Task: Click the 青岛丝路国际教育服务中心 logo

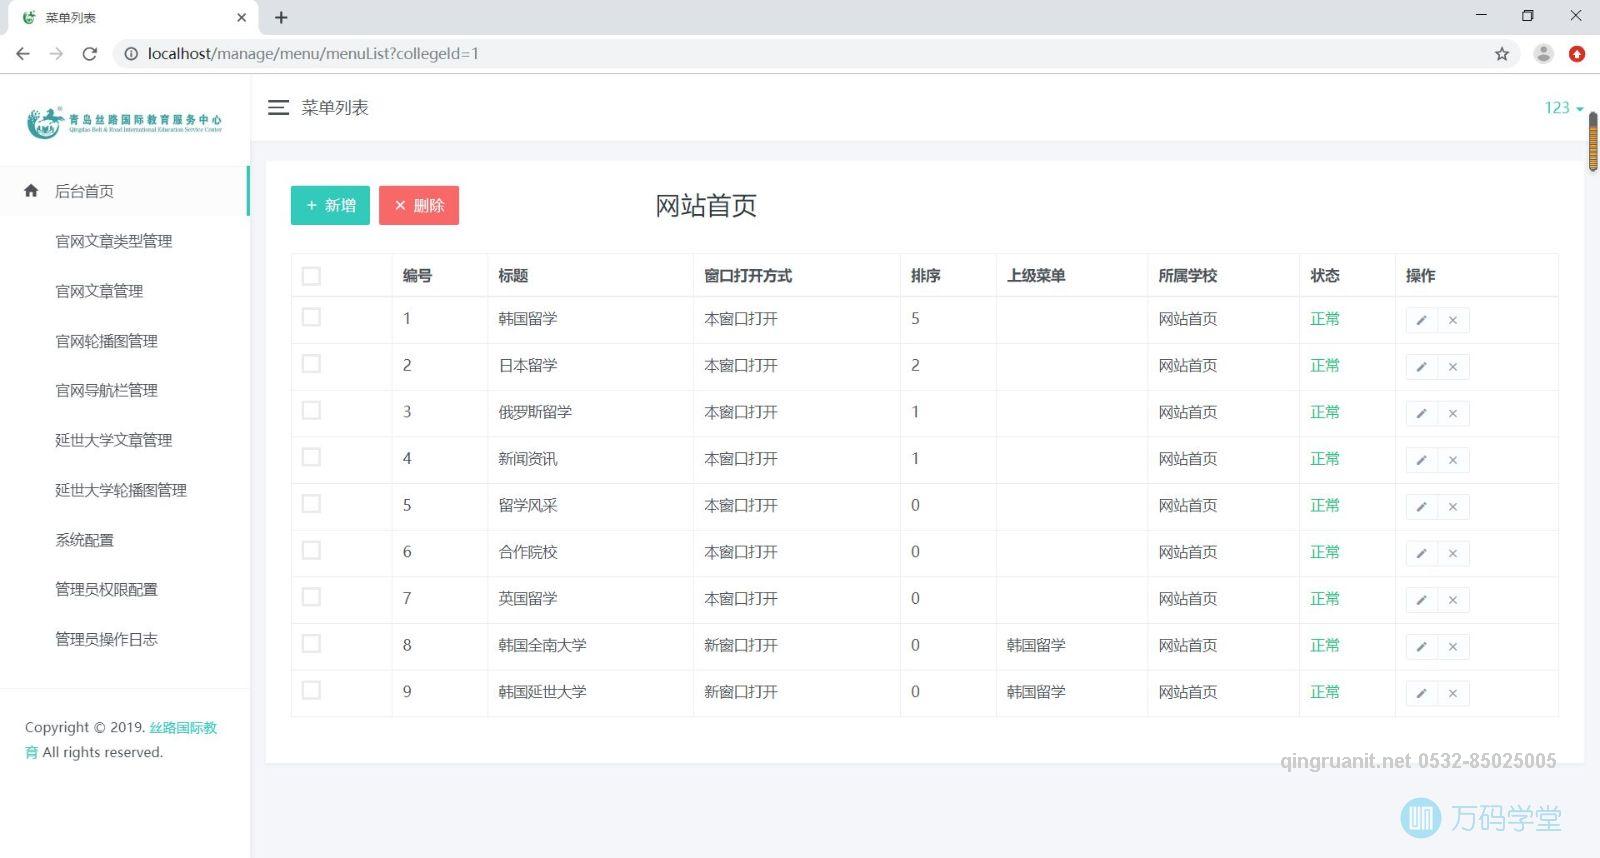Action: click(x=124, y=123)
